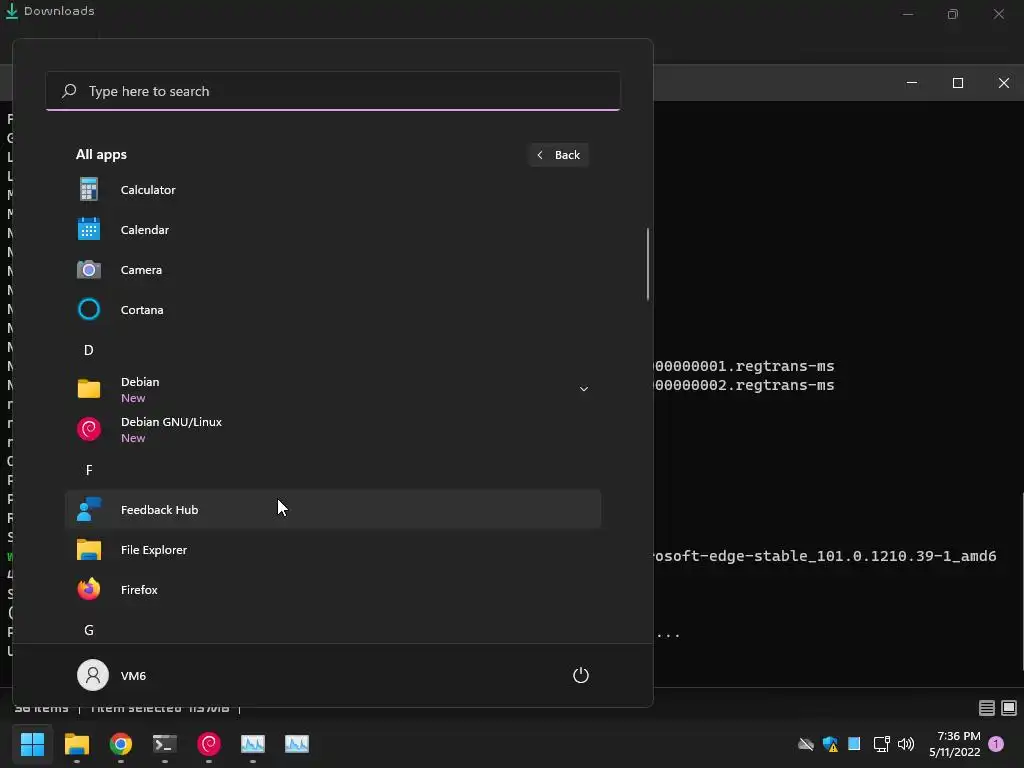Focus the Type here to search box

[333, 91]
